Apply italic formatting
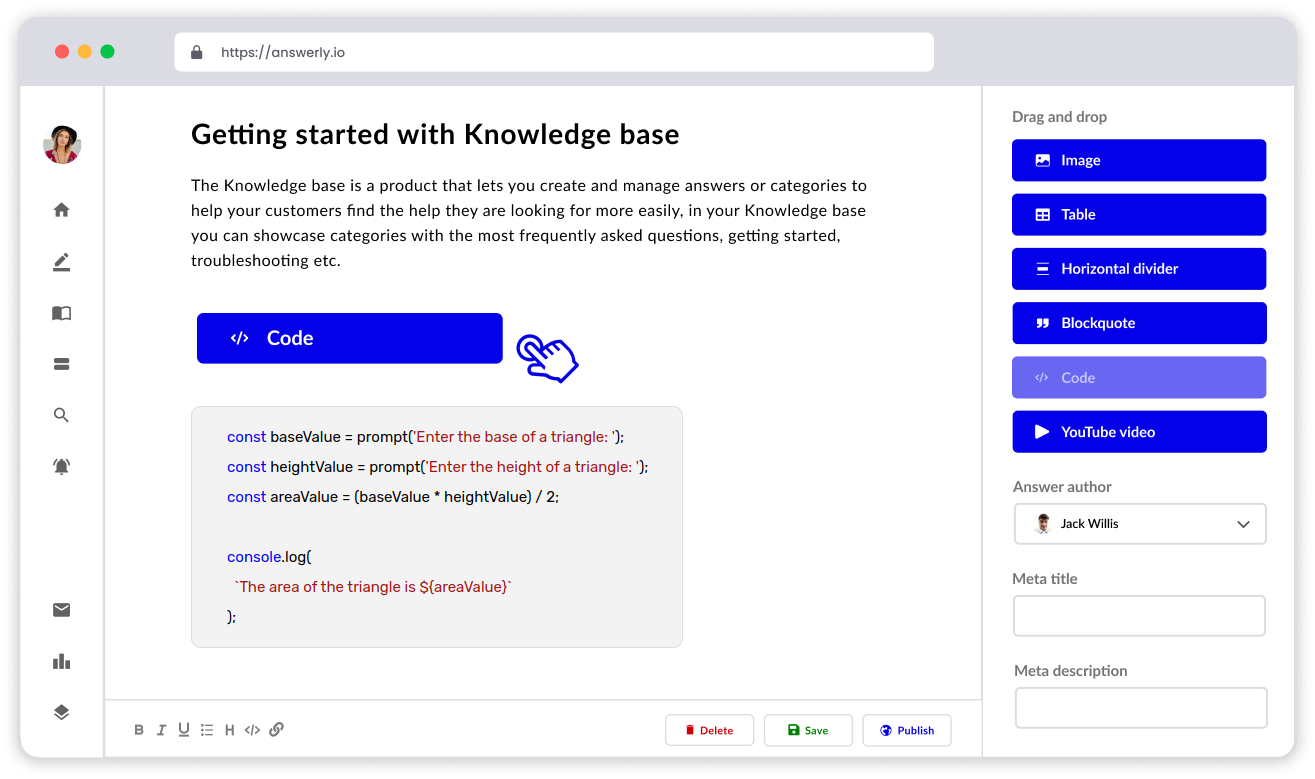The height and width of the screenshot is (779, 1315). point(161,730)
